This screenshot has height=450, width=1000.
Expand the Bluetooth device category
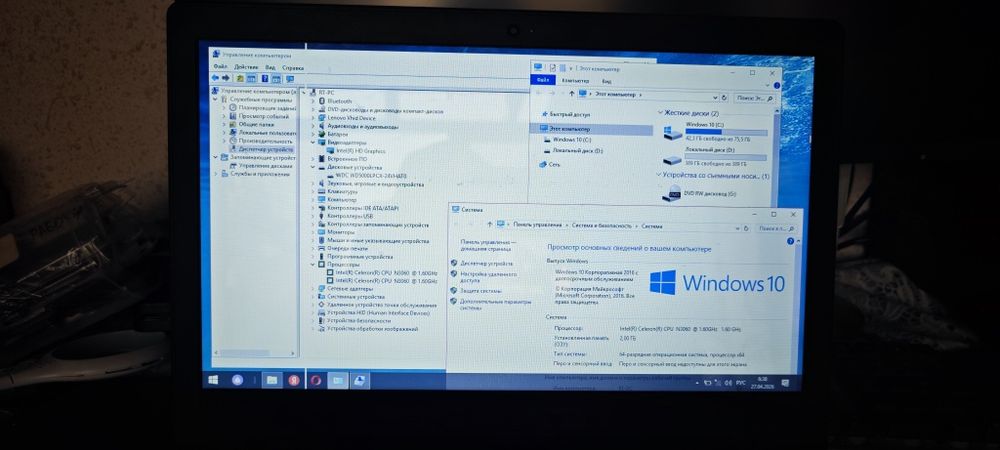[x=313, y=101]
